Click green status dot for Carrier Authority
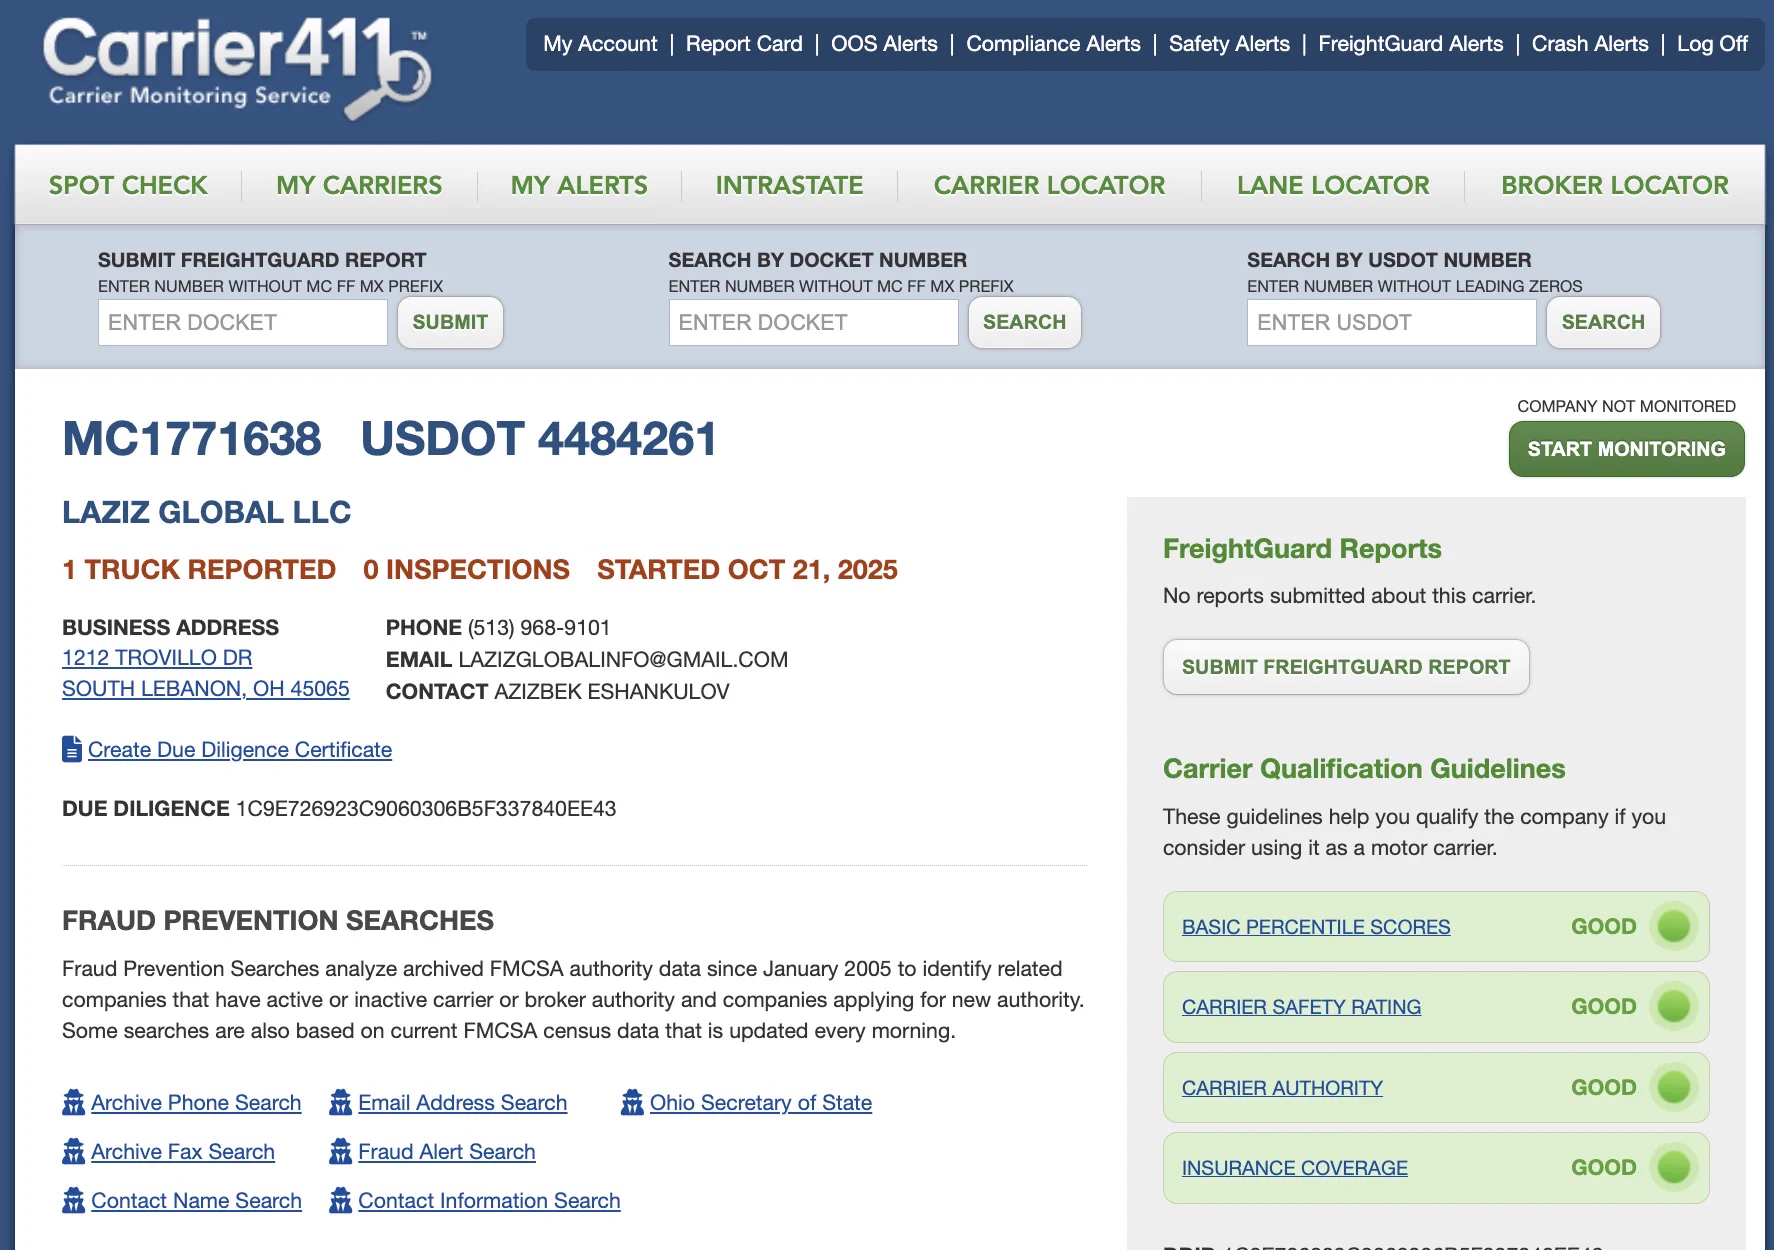Screen dimensions: 1774x1250 [1673, 1087]
